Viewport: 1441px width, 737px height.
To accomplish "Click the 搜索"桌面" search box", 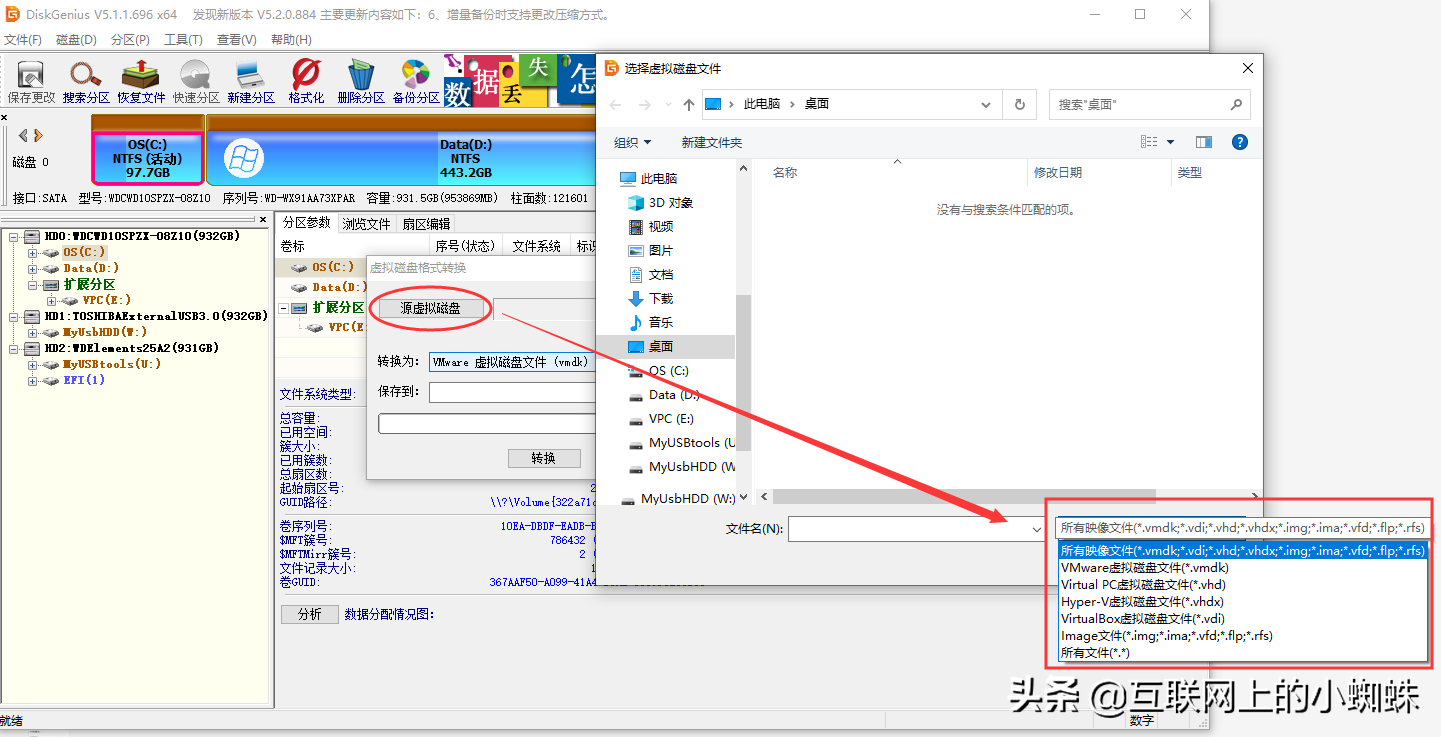I will 1150,104.
